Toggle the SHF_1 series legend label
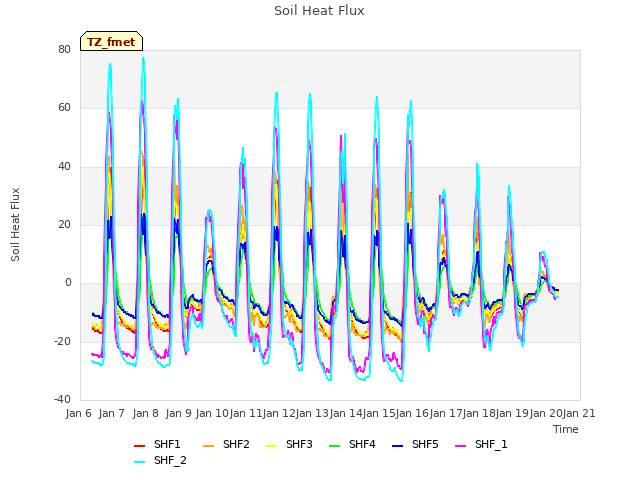 click(x=491, y=444)
